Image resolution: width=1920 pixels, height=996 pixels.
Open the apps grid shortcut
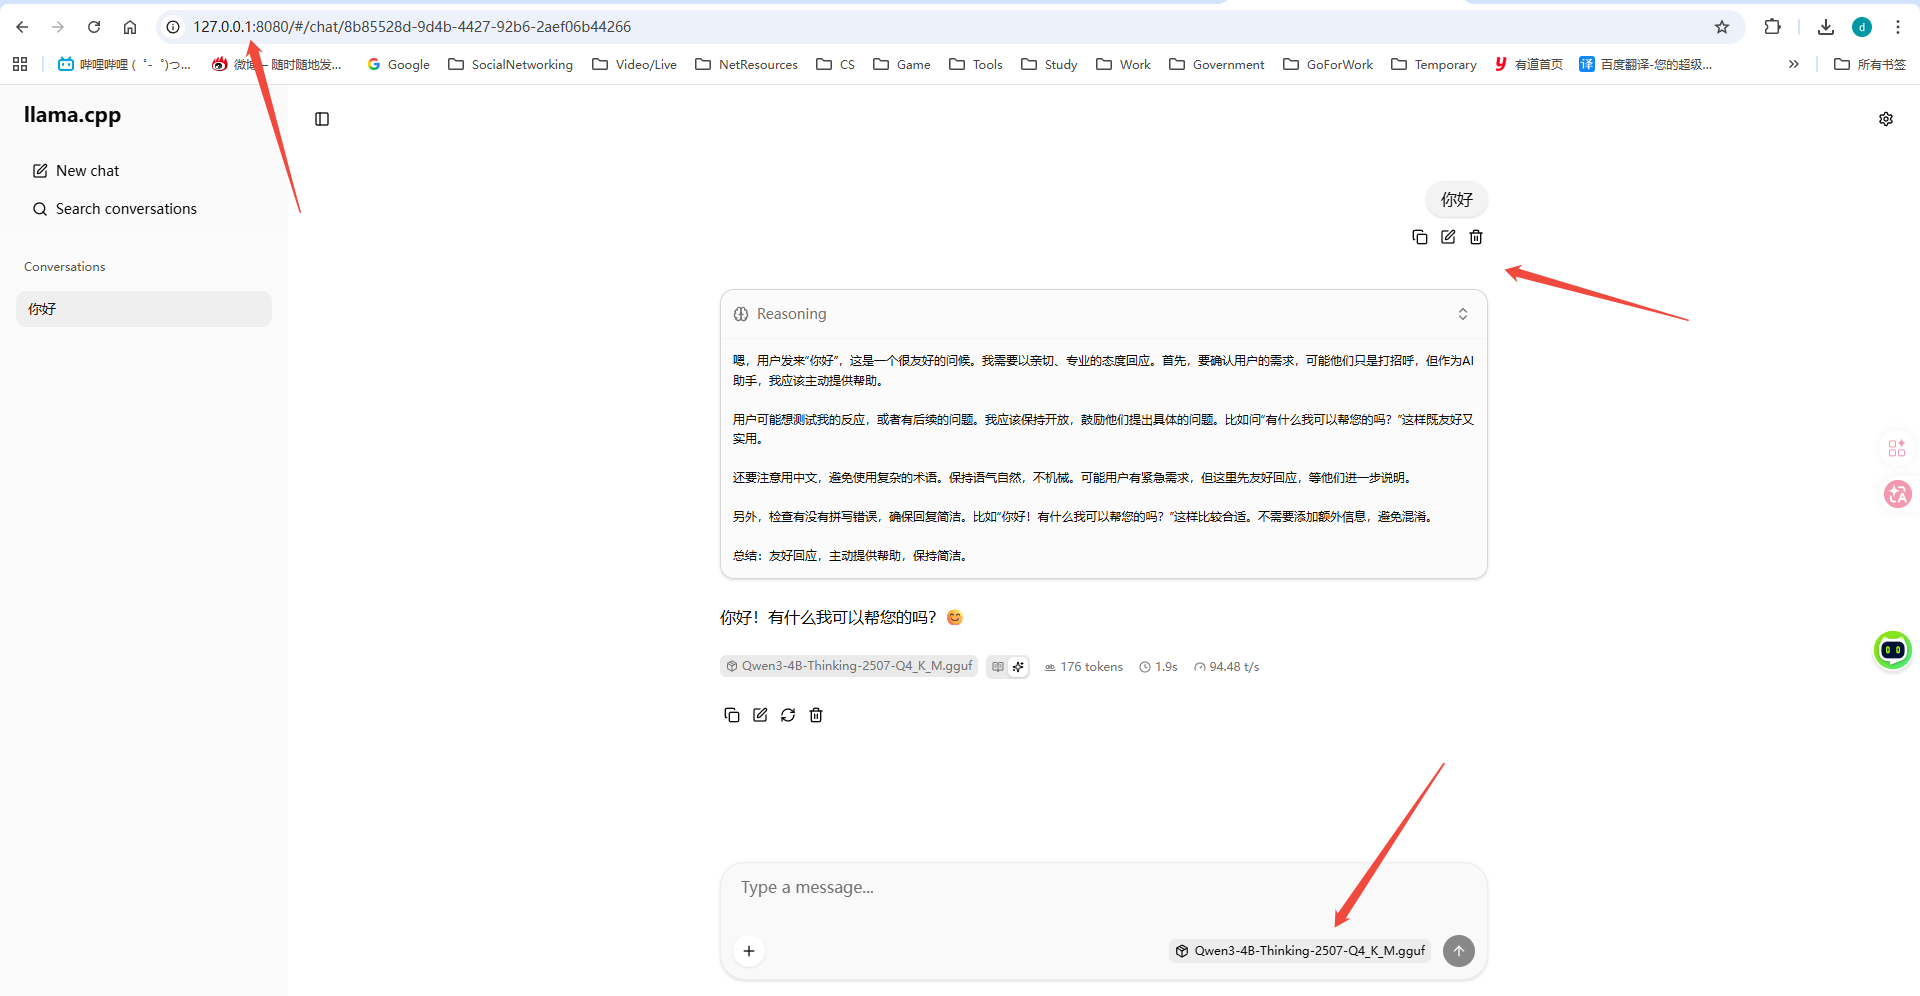click(20, 64)
